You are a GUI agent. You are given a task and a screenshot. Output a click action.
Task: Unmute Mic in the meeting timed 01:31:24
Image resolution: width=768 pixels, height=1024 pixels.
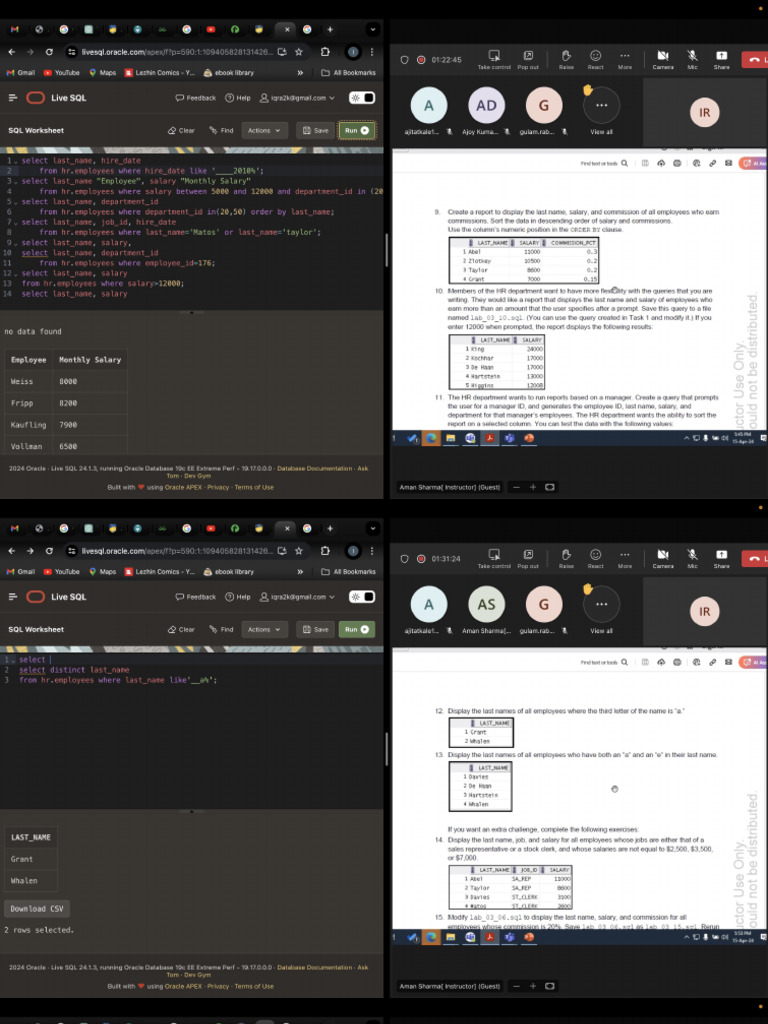(692, 558)
